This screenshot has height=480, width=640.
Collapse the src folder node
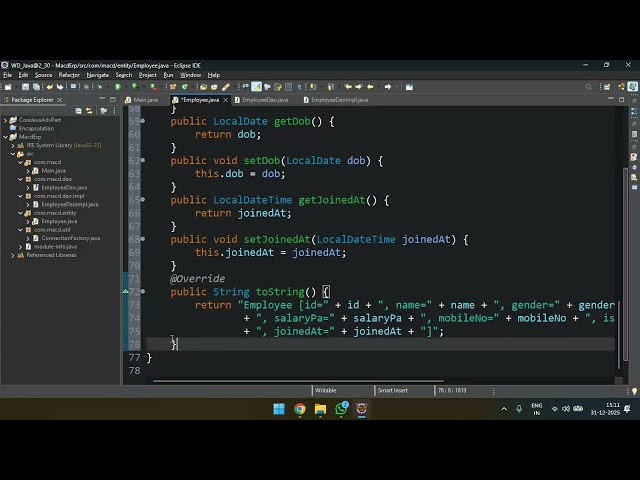tap(13, 154)
